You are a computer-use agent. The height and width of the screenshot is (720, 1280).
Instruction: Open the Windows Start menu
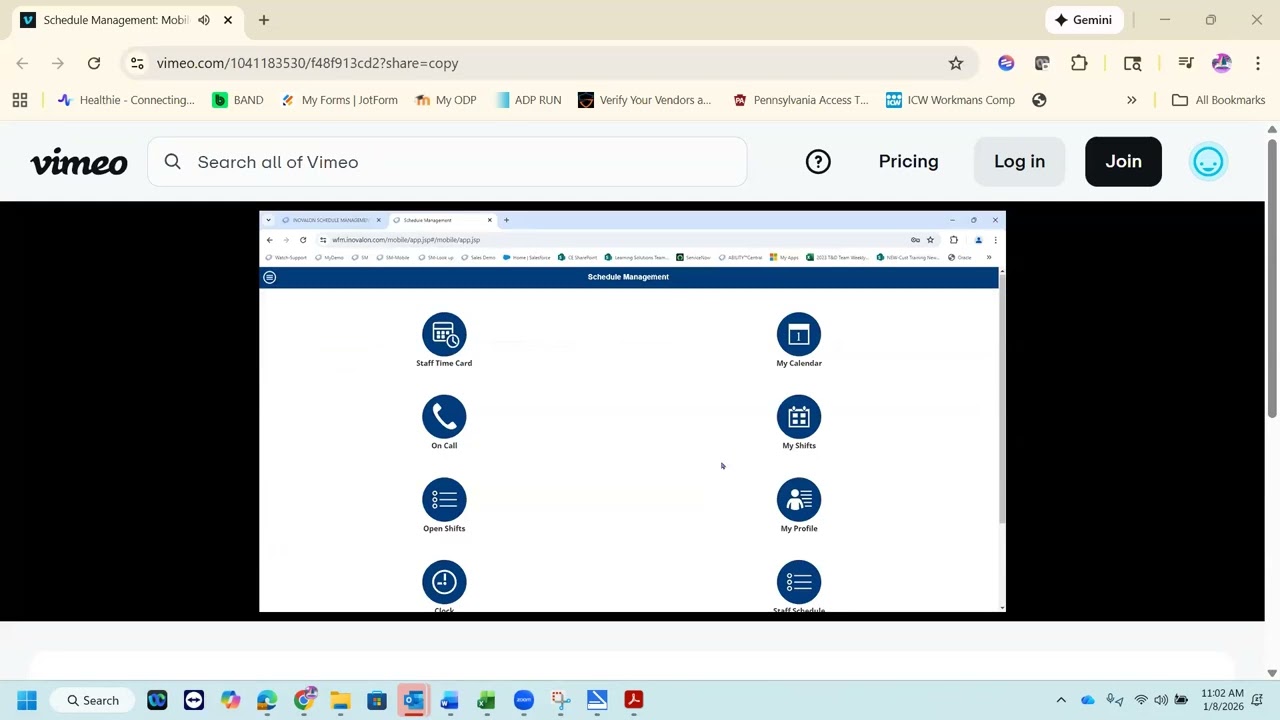(x=27, y=700)
